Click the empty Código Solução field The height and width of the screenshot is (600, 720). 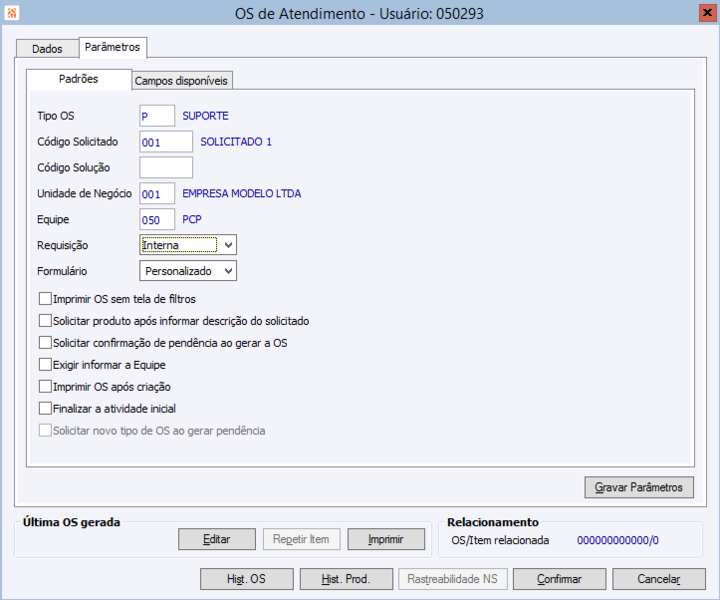(x=166, y=167)
